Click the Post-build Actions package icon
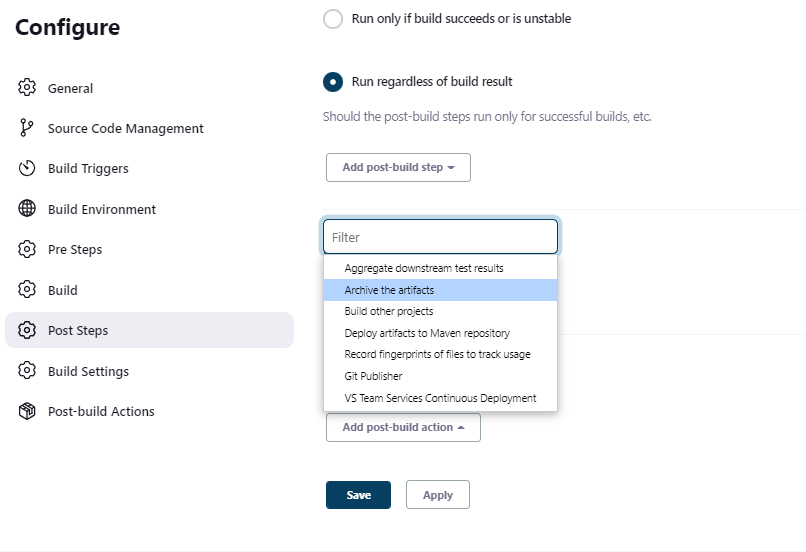806x552 pixels. pyautogui.click(x=27, y=411)
